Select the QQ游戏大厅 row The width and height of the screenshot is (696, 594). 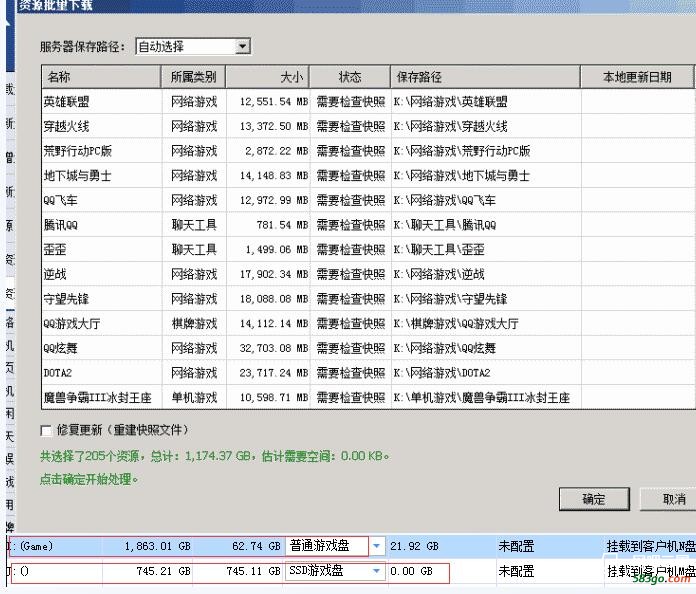[x=368, y=324]
